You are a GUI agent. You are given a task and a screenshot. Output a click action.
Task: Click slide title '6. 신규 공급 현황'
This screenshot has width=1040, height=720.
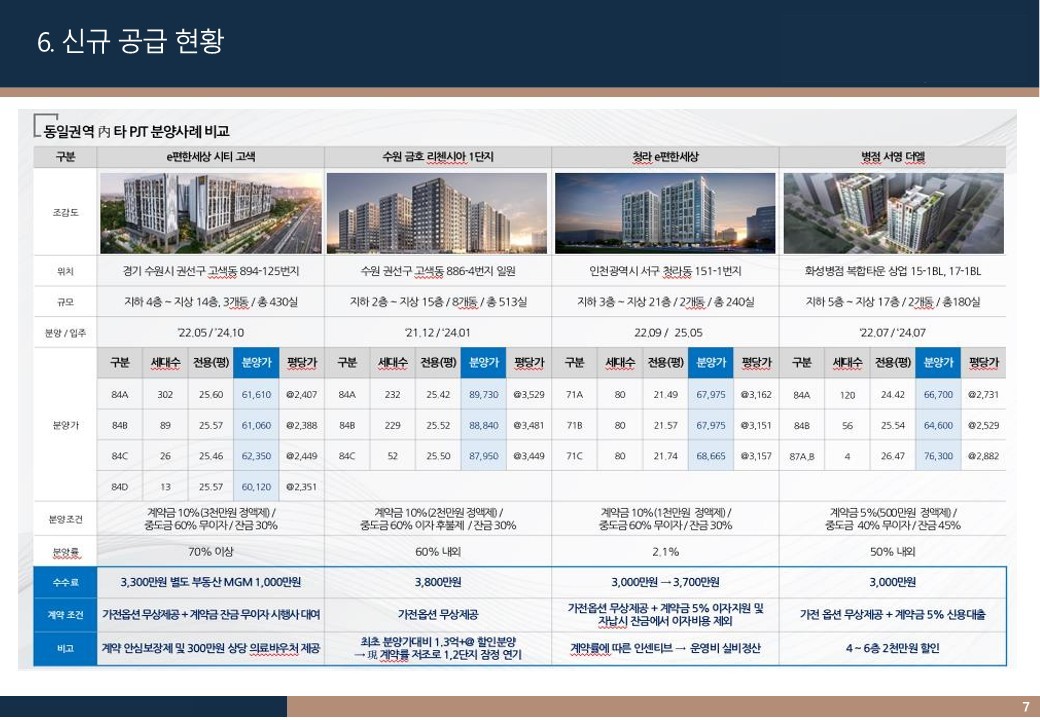click(x=131, y=41)
